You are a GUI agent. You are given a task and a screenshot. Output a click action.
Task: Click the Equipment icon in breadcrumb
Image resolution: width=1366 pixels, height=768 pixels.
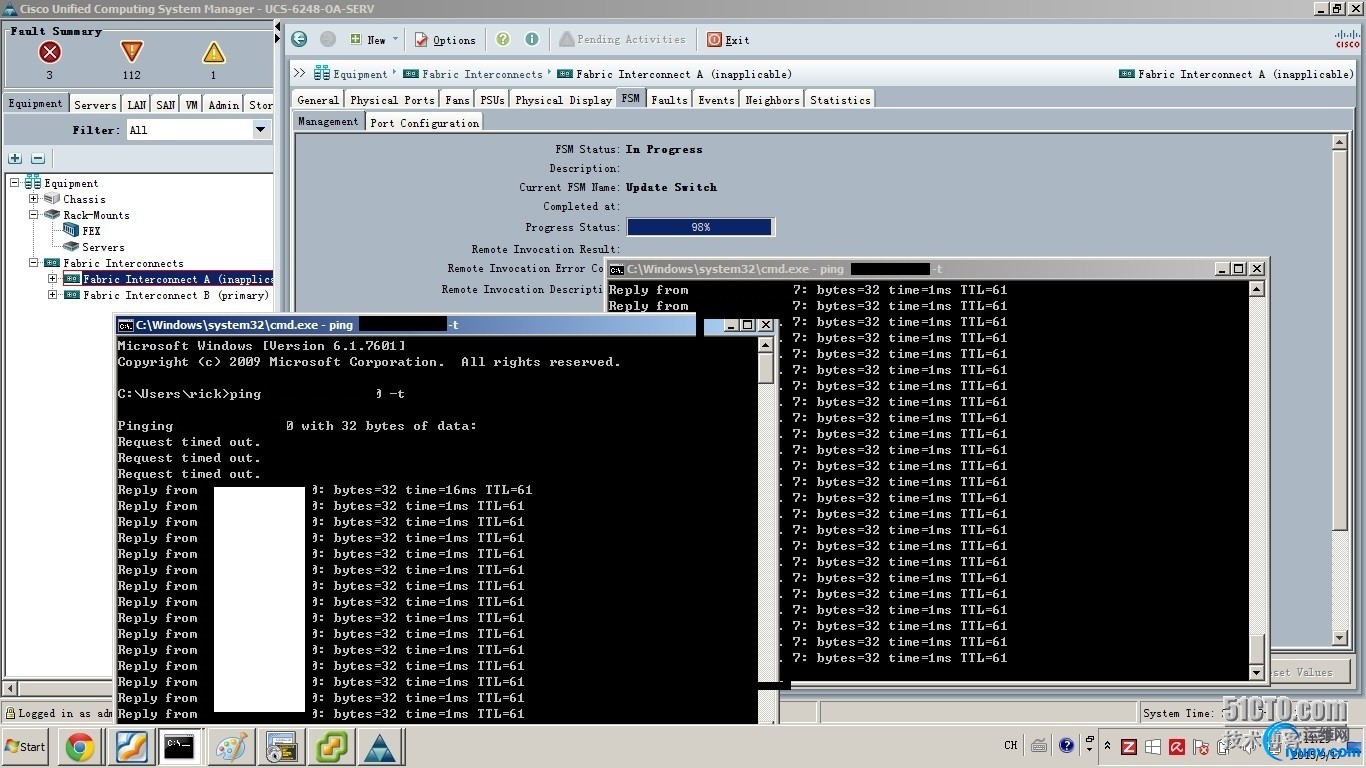pyautogui.click(x=322, y=73)
